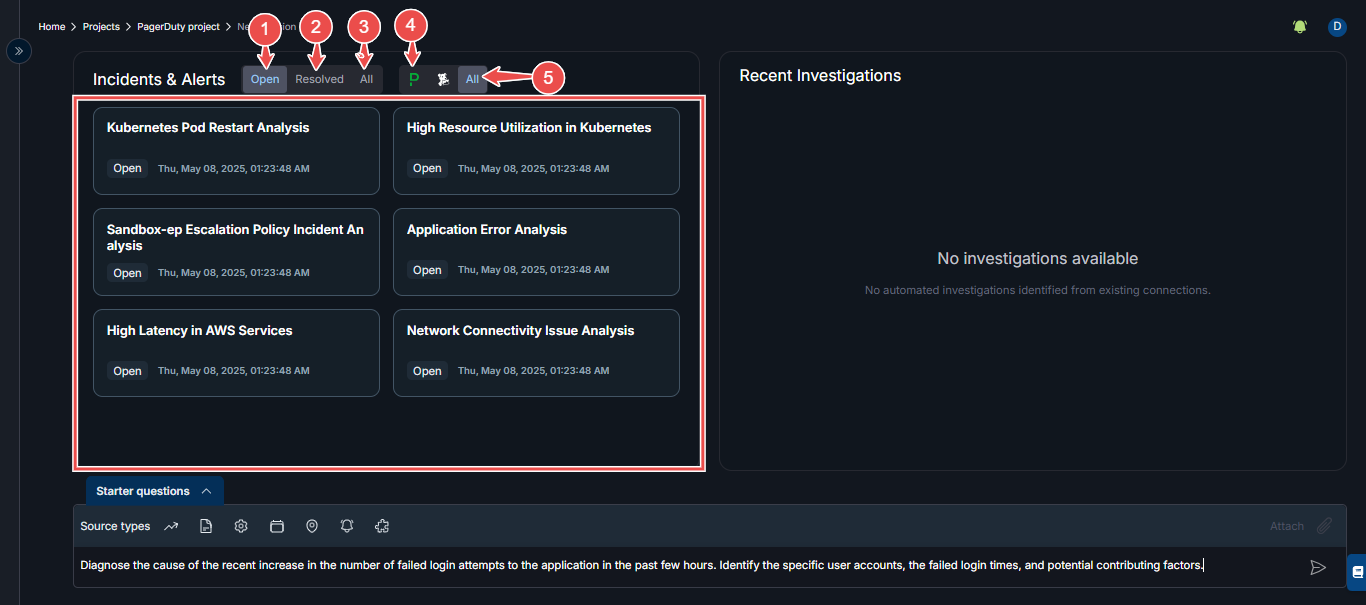1366x605 pixels.
Task: Select the puzzle piece source type icon
Action: (381, 526)
